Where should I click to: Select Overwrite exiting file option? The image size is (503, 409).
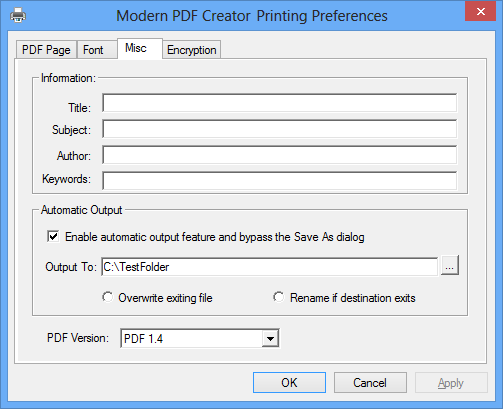tap(108, 297)
